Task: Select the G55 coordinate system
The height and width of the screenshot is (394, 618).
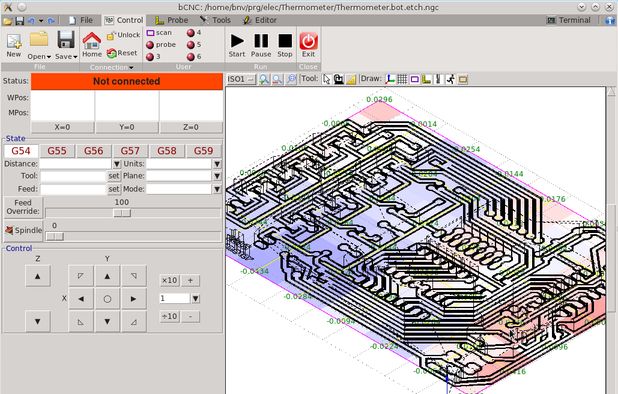Action: pos(57,151)
